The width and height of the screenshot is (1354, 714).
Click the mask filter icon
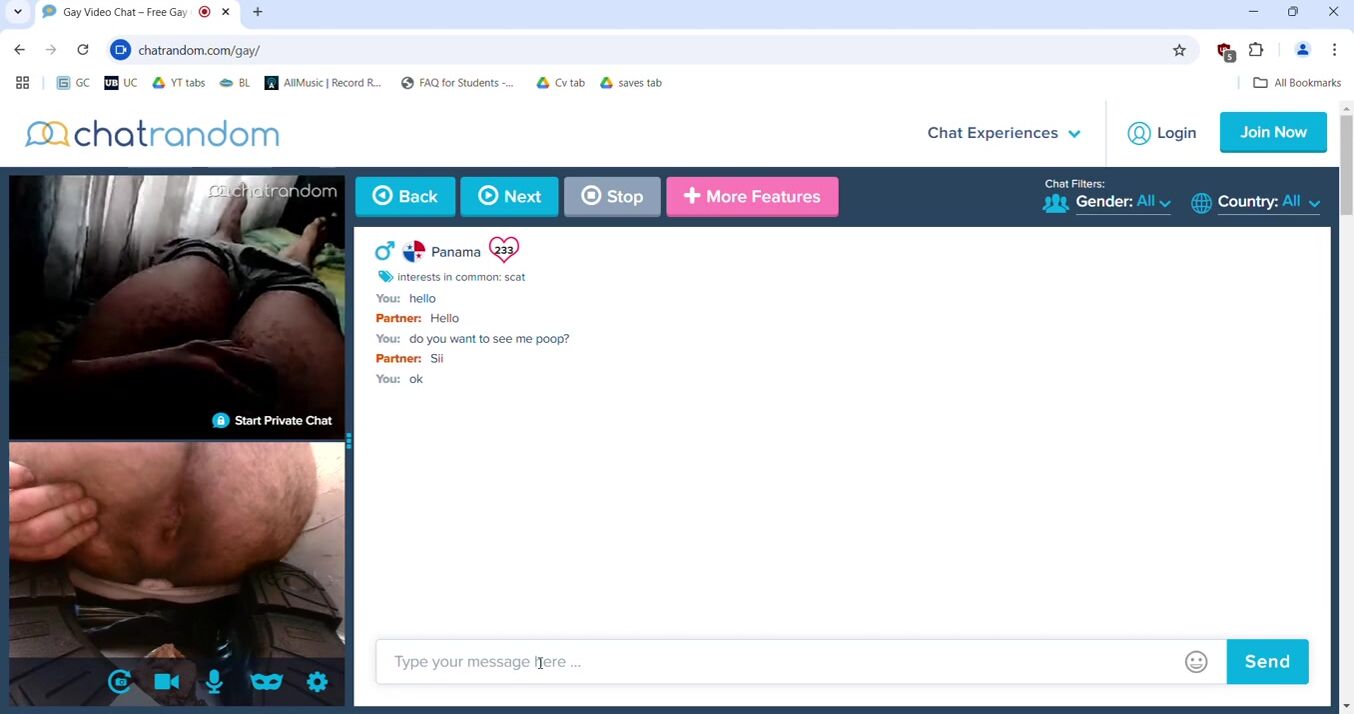266,682
